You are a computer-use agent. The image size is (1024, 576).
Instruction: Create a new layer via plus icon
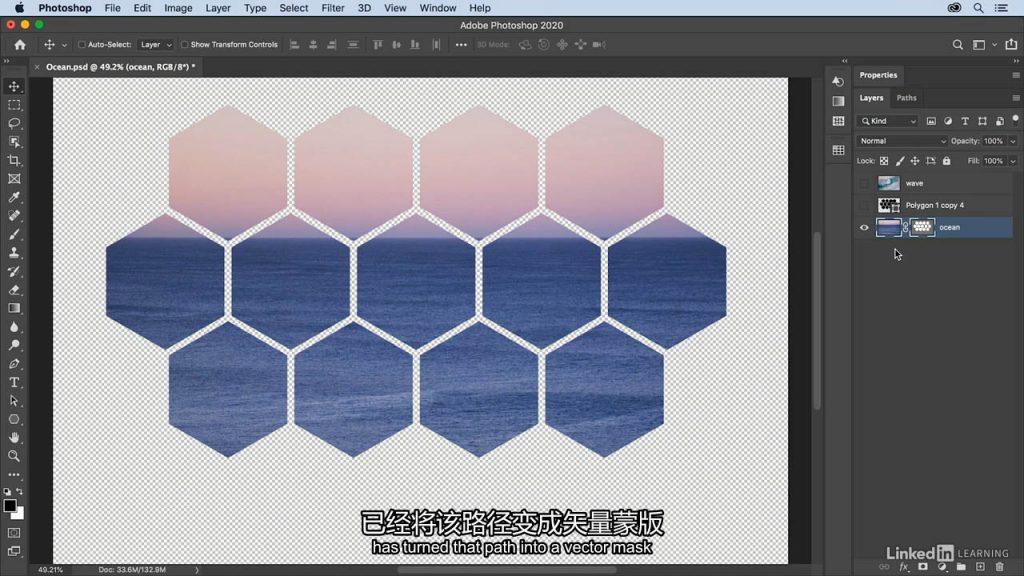(x=980, y=567)
